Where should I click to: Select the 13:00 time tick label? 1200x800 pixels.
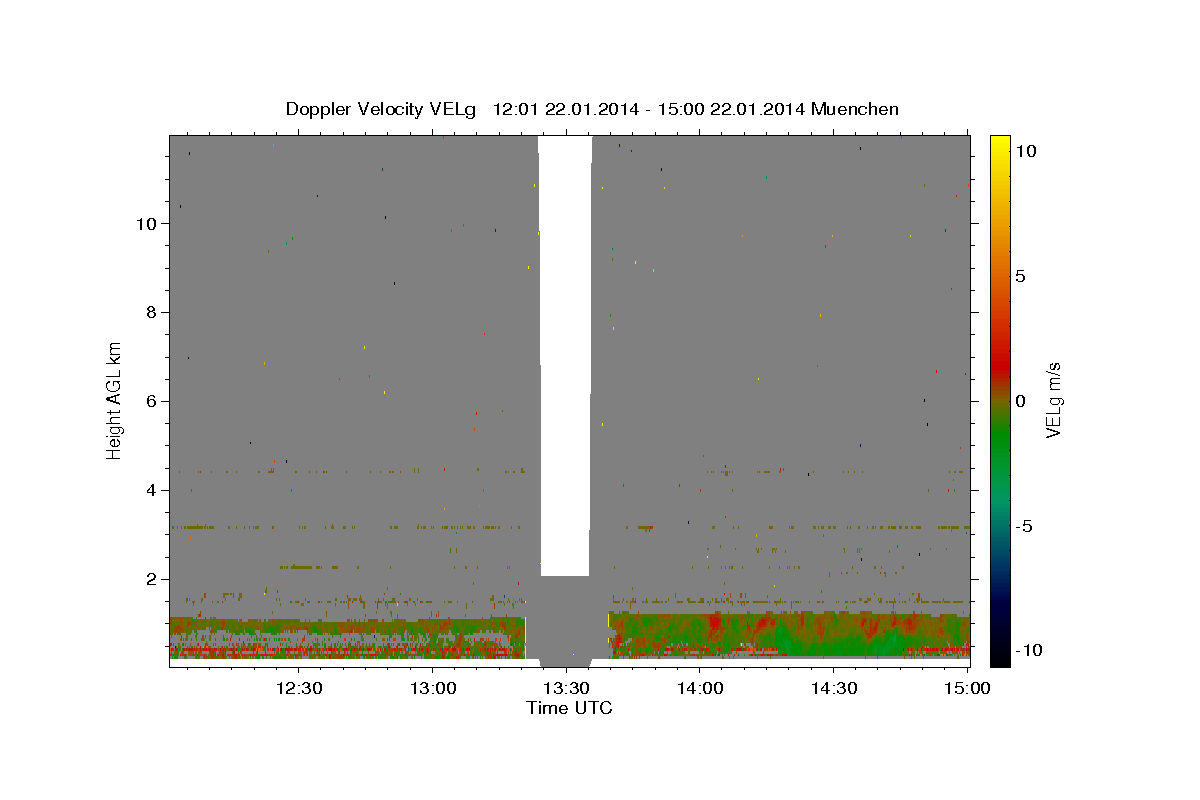[433, 688]
